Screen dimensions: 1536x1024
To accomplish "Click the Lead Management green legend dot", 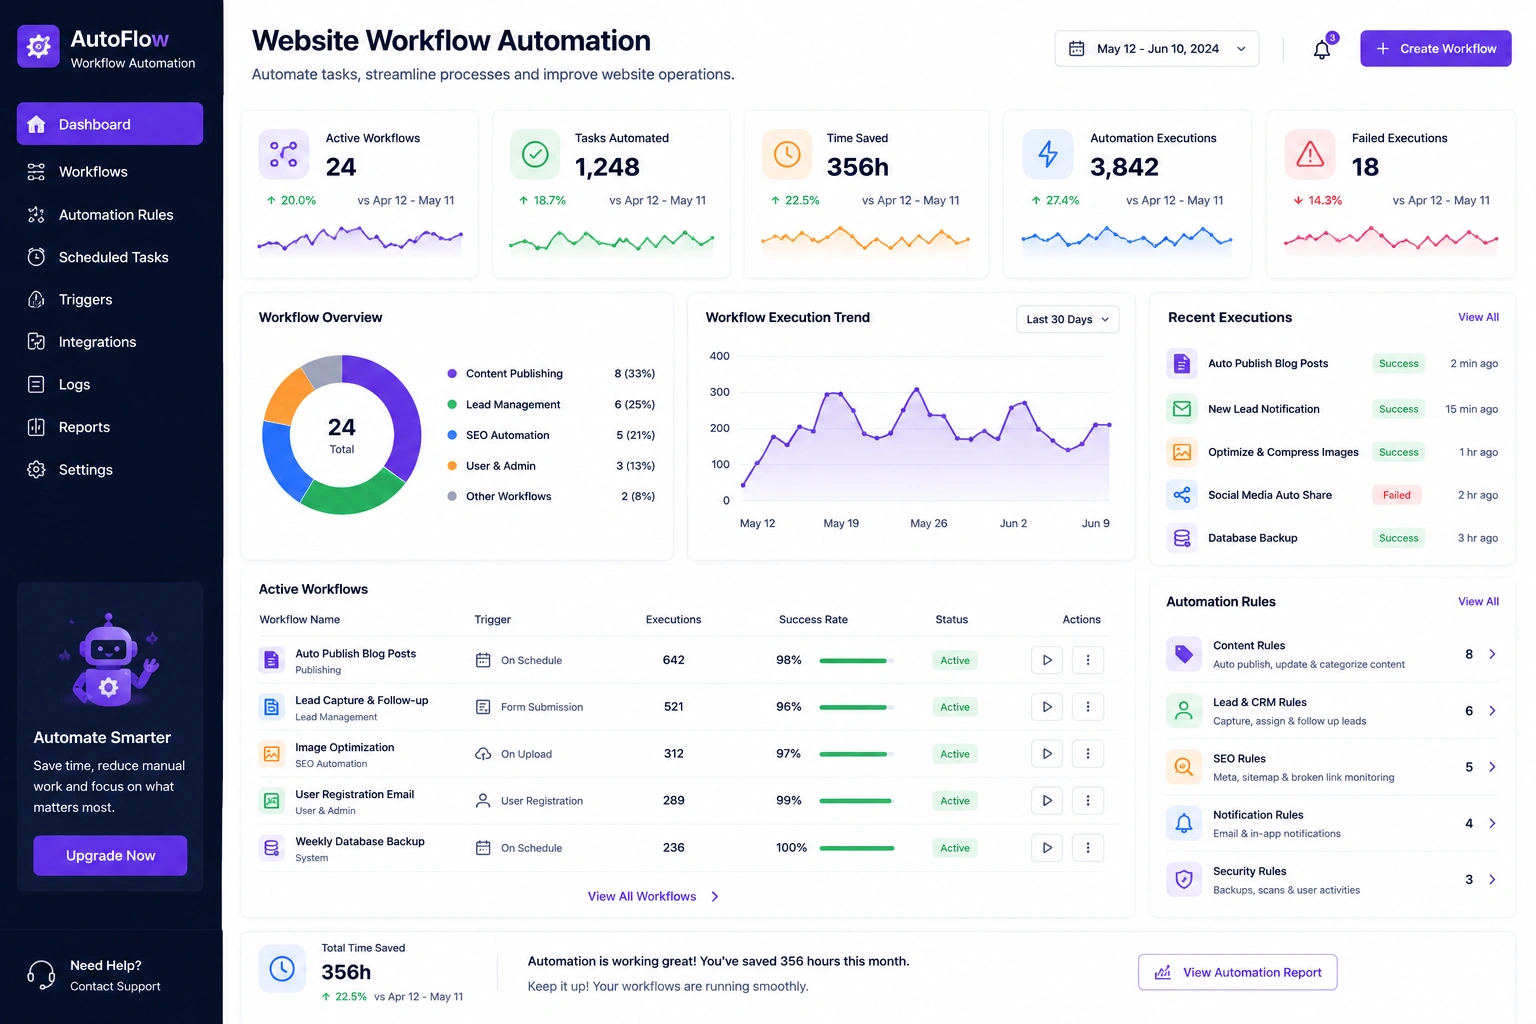I will tap(452, 405).
